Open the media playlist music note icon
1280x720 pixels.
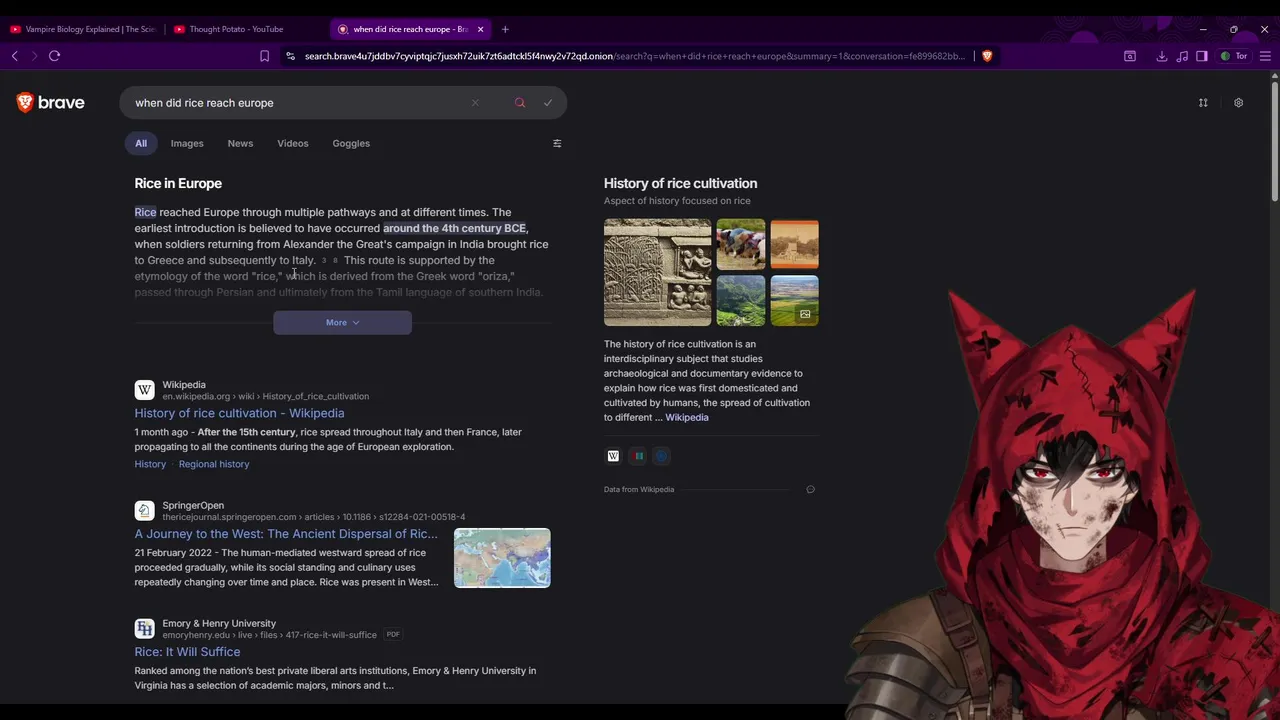point(1182,56)
